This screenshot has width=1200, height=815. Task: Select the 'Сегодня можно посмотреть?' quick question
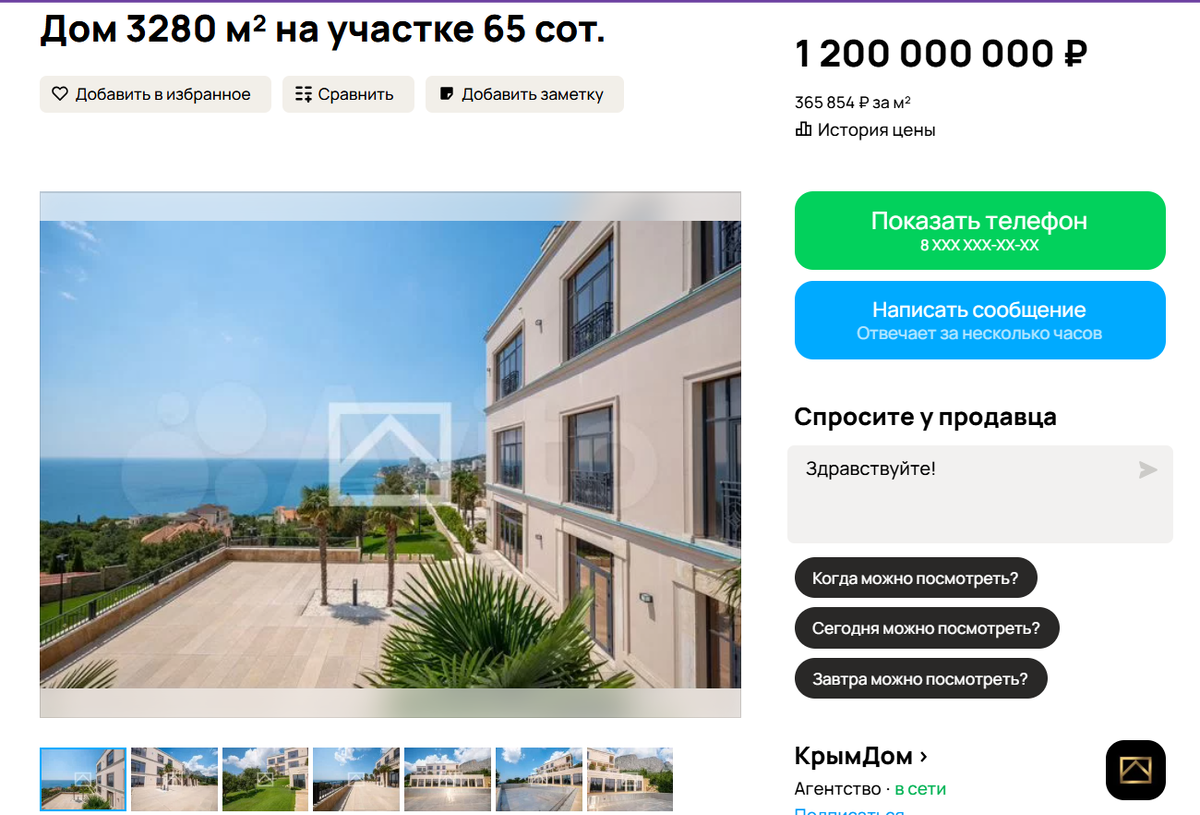pyautogui.click(x=926, y=628)
